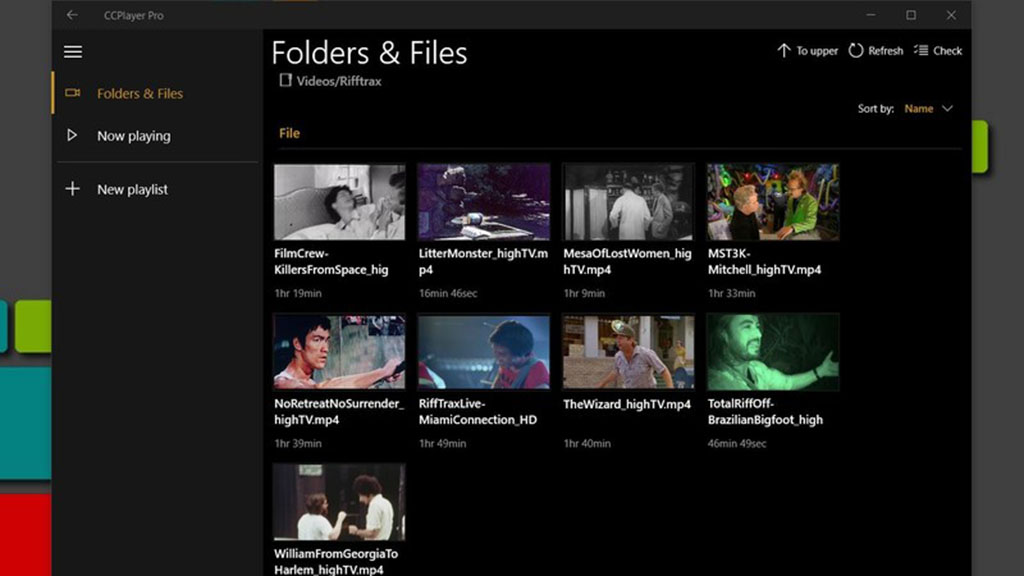The width and height of the screenshot is (1024, 576).
Task: Open the WilliamFromGeorgiaToHarlem thumbnail
Action: [340, 502]
